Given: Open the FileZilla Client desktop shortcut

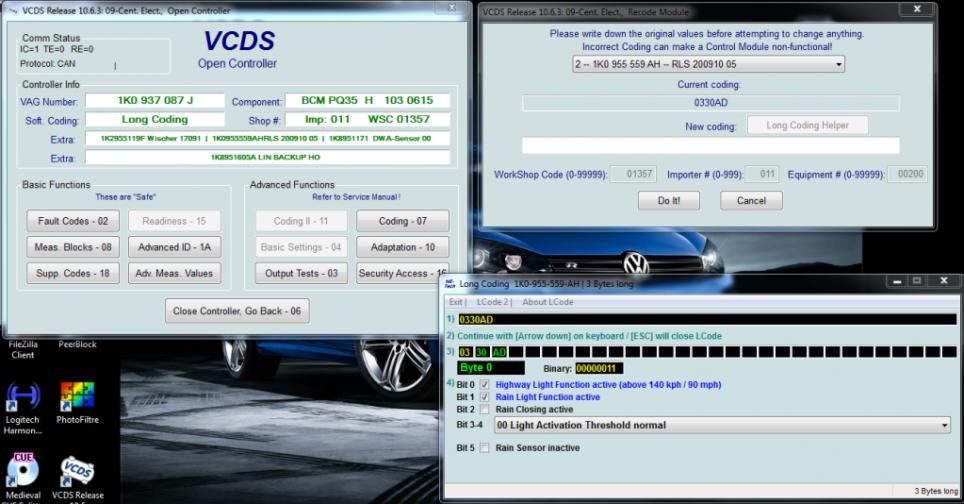Looking at the screenshot, I should (23, 349).
